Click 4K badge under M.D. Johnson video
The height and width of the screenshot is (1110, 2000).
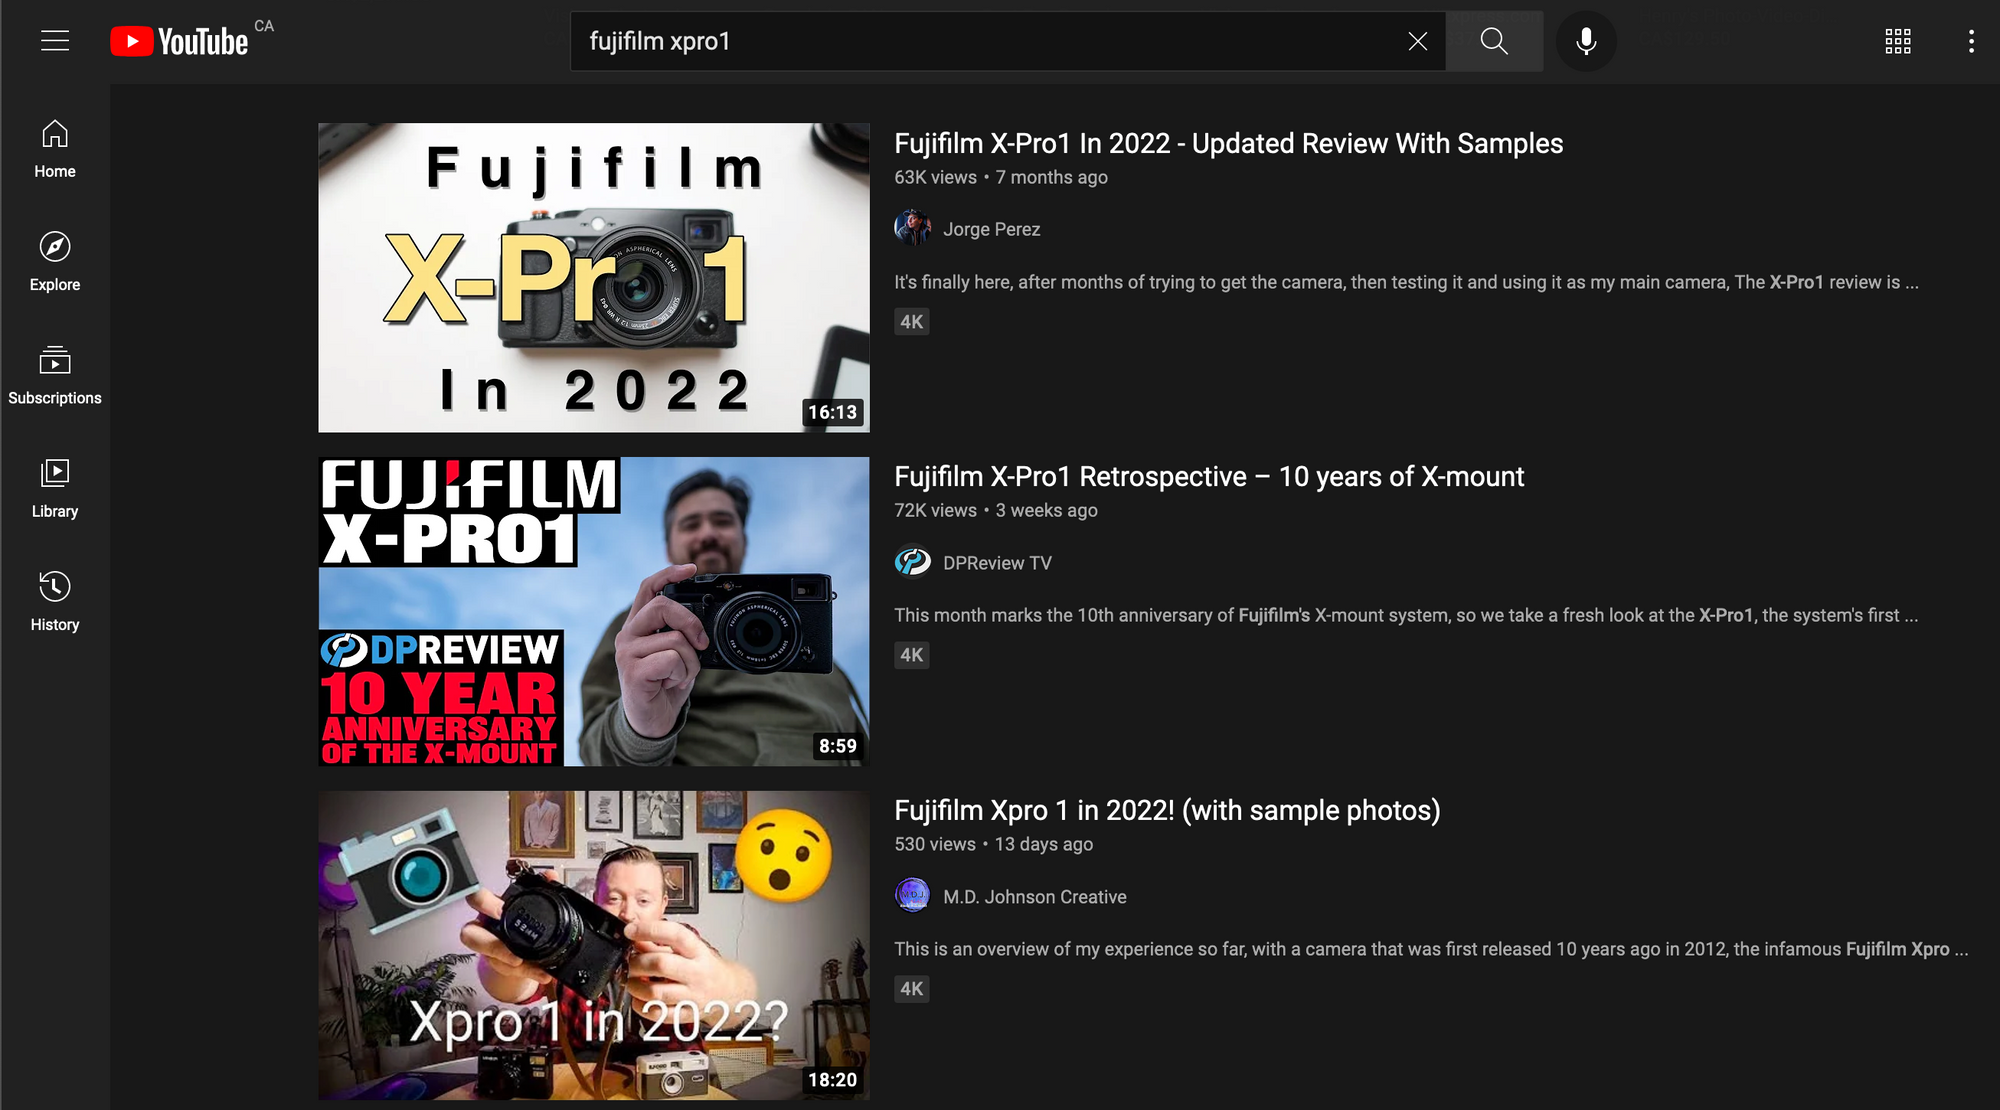(912, 989)
